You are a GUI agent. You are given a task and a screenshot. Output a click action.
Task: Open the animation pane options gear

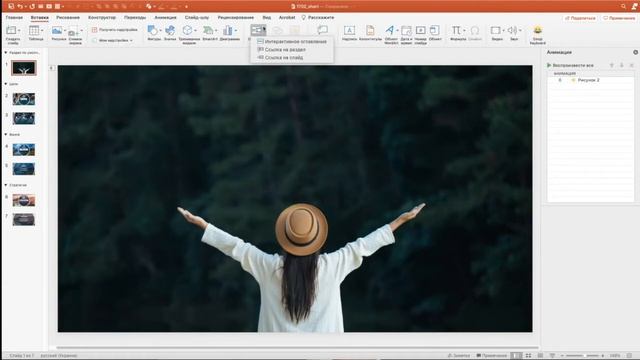pyautogui.click(x=635, y=52)
